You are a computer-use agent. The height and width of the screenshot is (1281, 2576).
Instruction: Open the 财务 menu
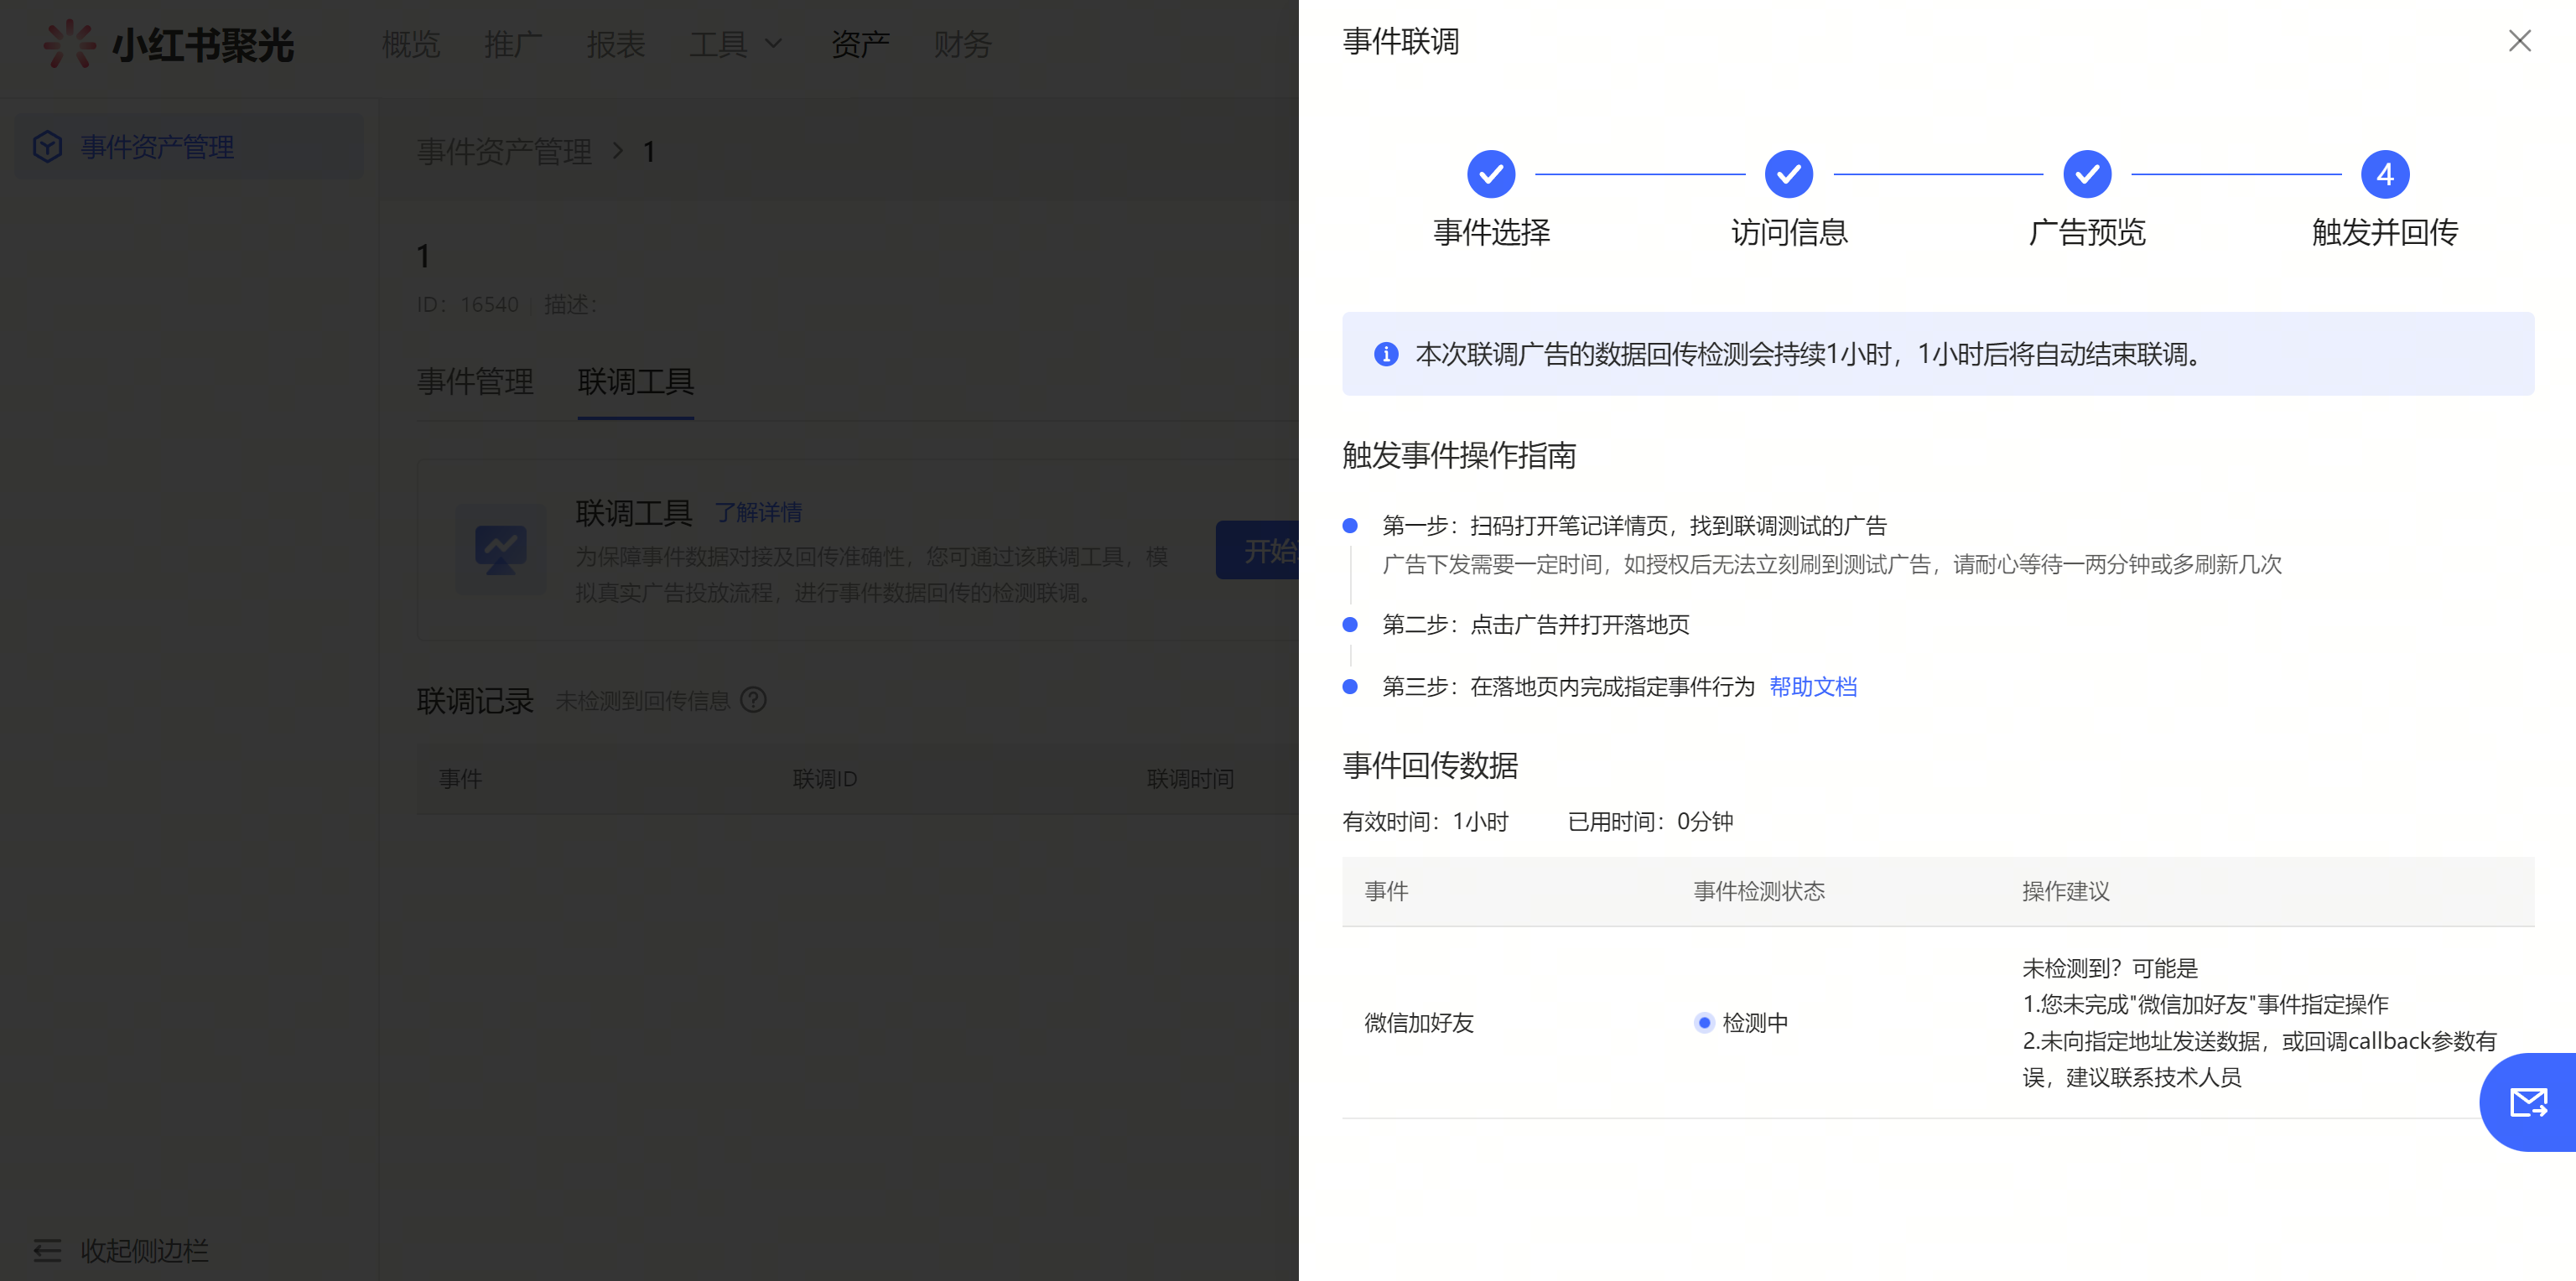click(962, 44)
